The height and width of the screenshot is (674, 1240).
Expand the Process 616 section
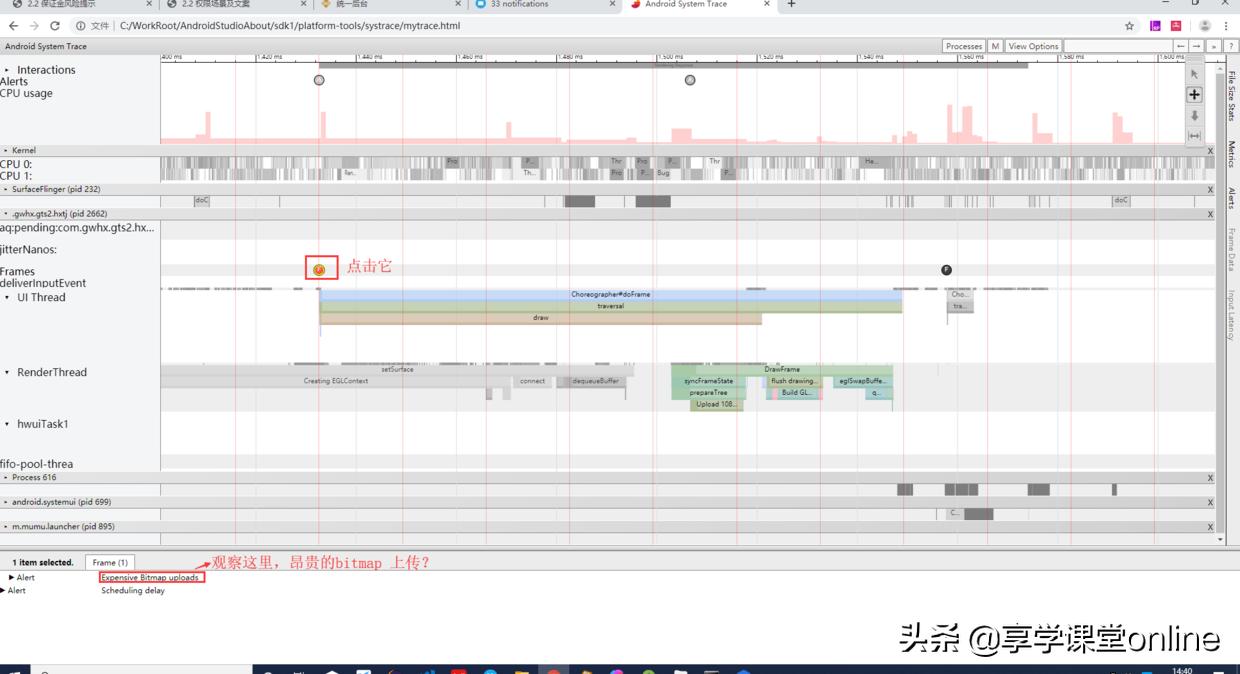[6, 478]
